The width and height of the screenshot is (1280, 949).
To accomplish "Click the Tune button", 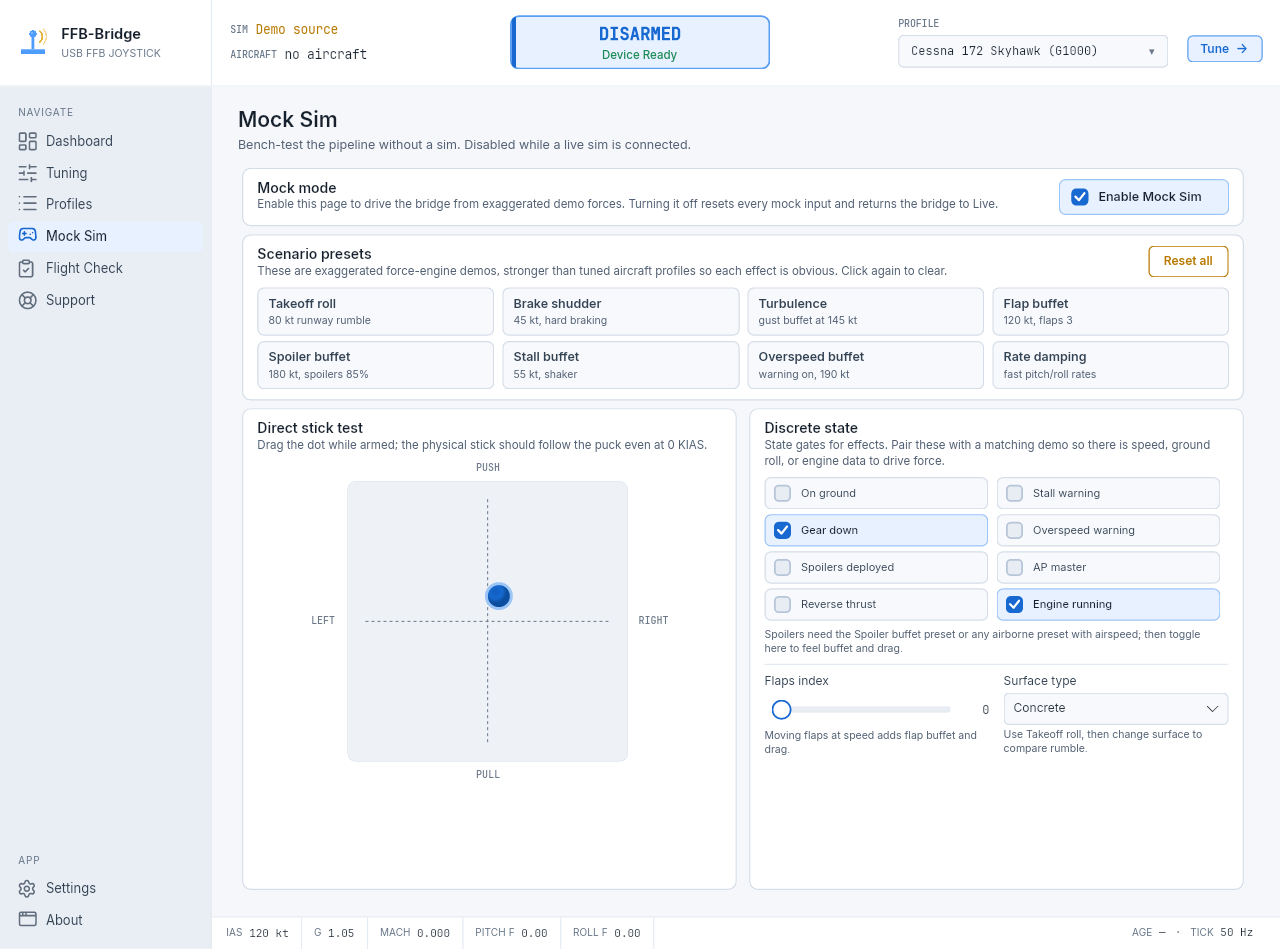I will [x=1225, y=48].
